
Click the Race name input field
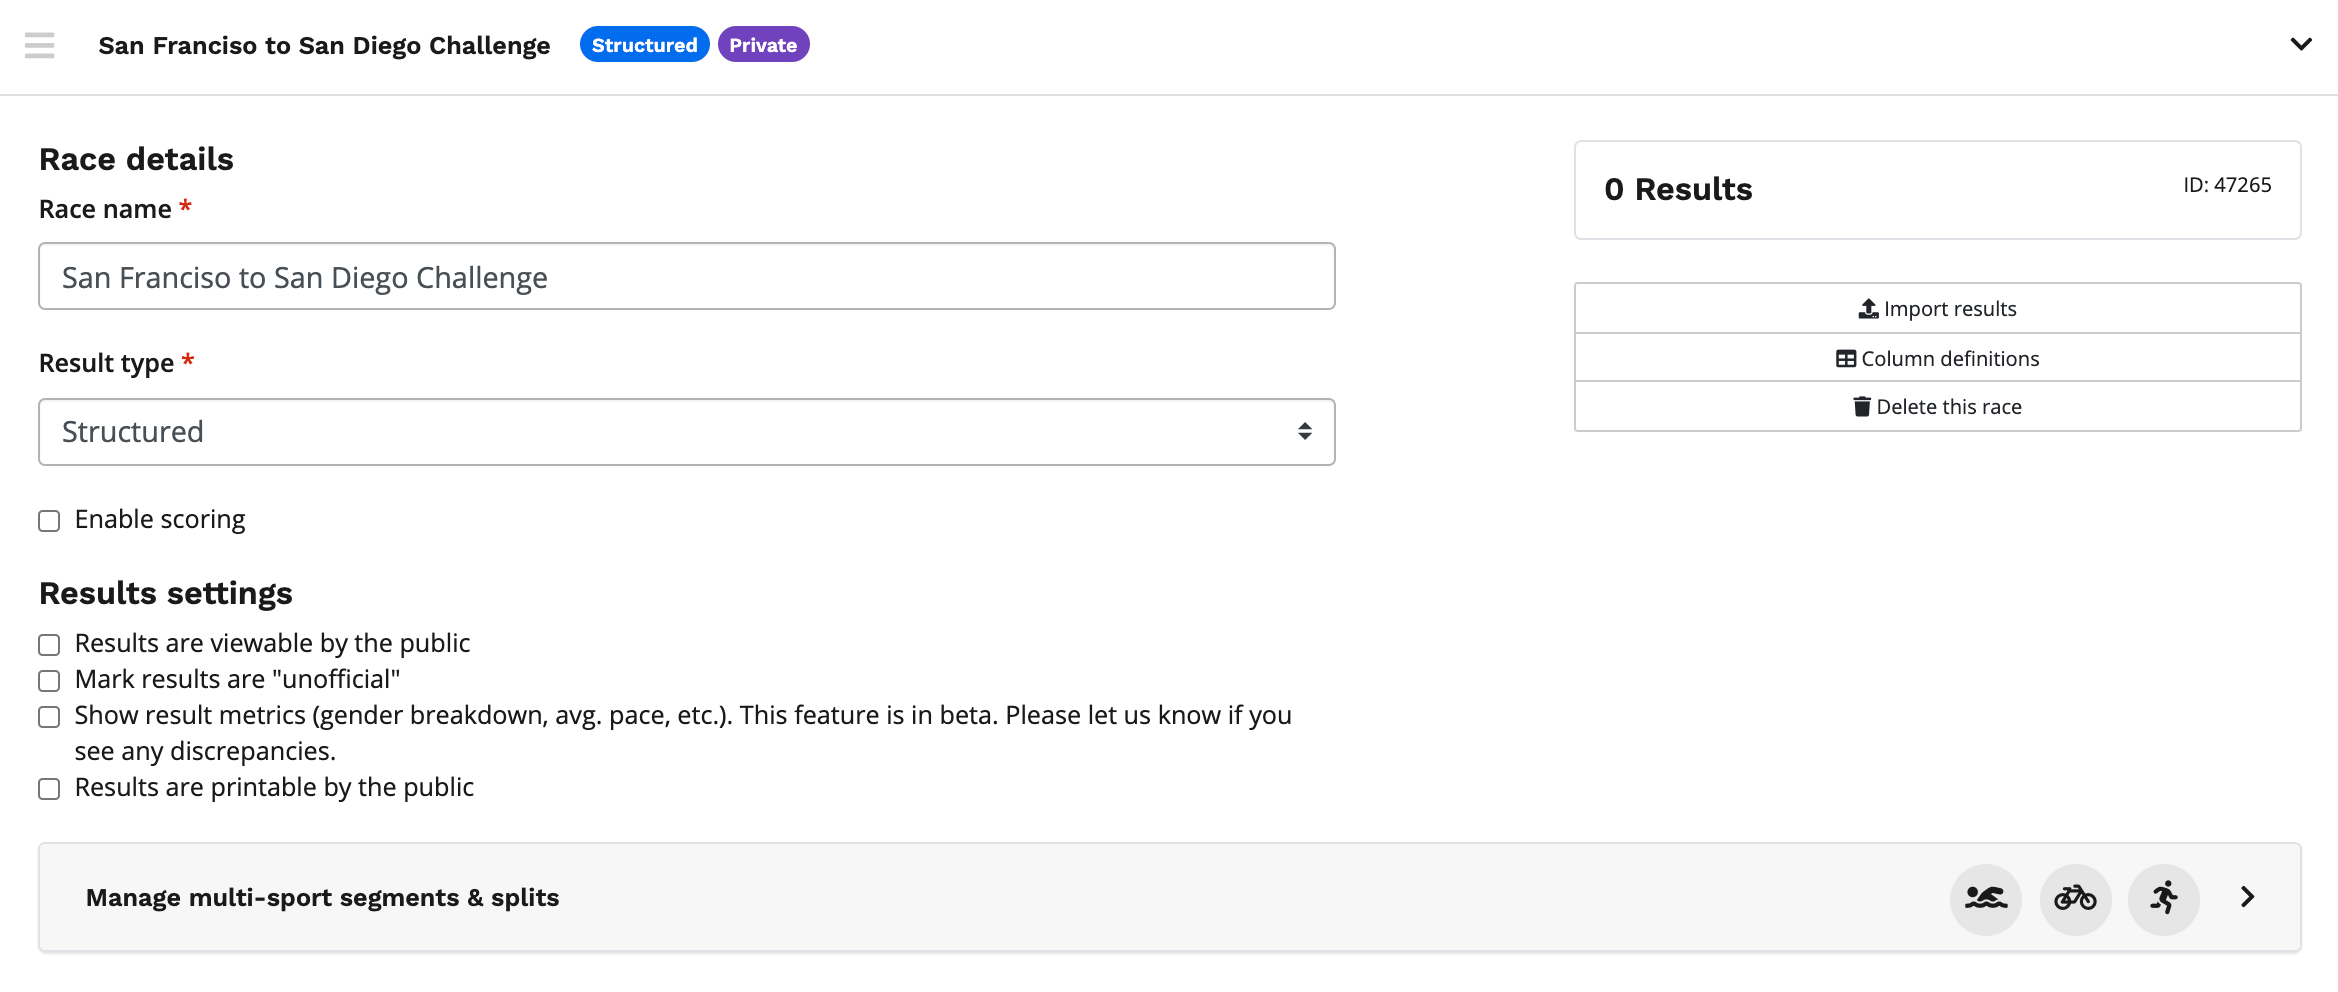pos(686,277)
